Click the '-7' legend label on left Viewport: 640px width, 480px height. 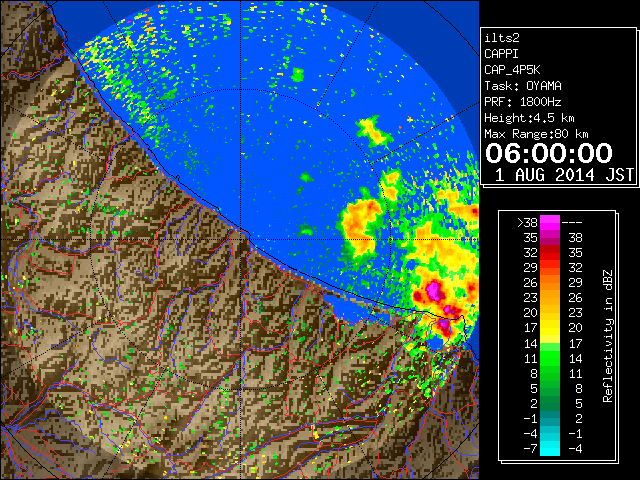coord(530,449)
